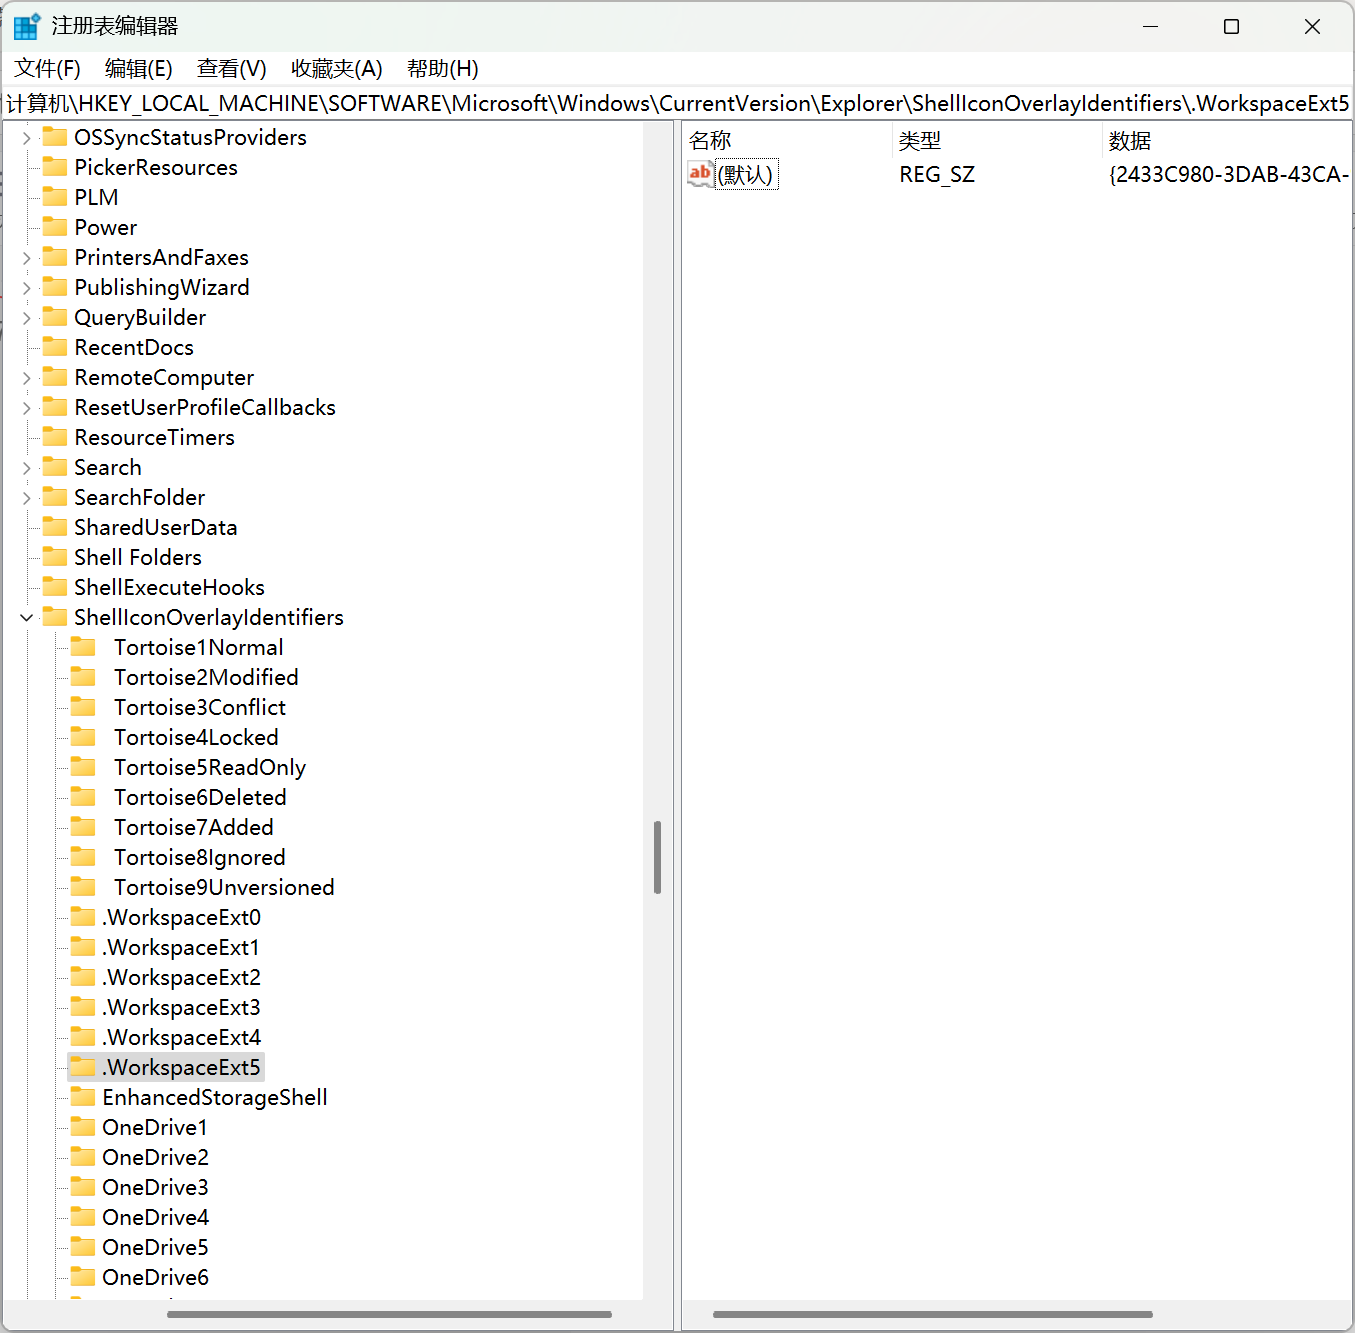Click the folder icon beside RecentDocs
1355x1333 pixels.
[55, 347]
